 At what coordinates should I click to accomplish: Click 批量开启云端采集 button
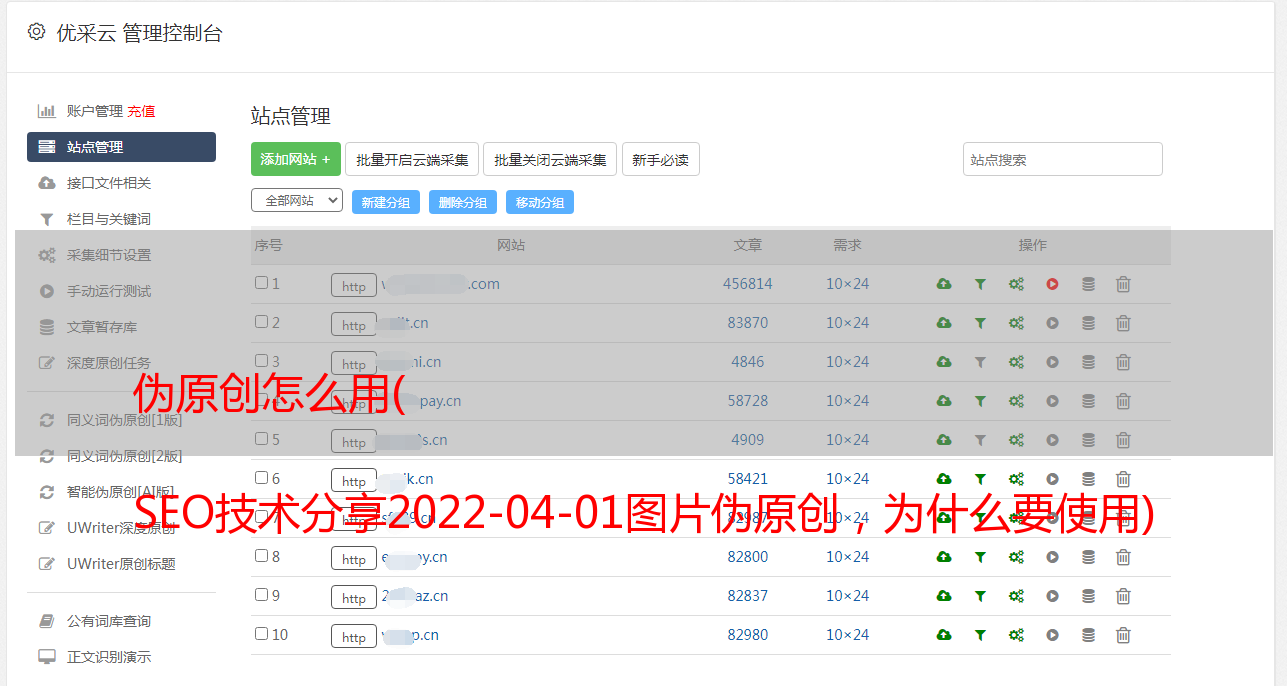tap(412, 159)
